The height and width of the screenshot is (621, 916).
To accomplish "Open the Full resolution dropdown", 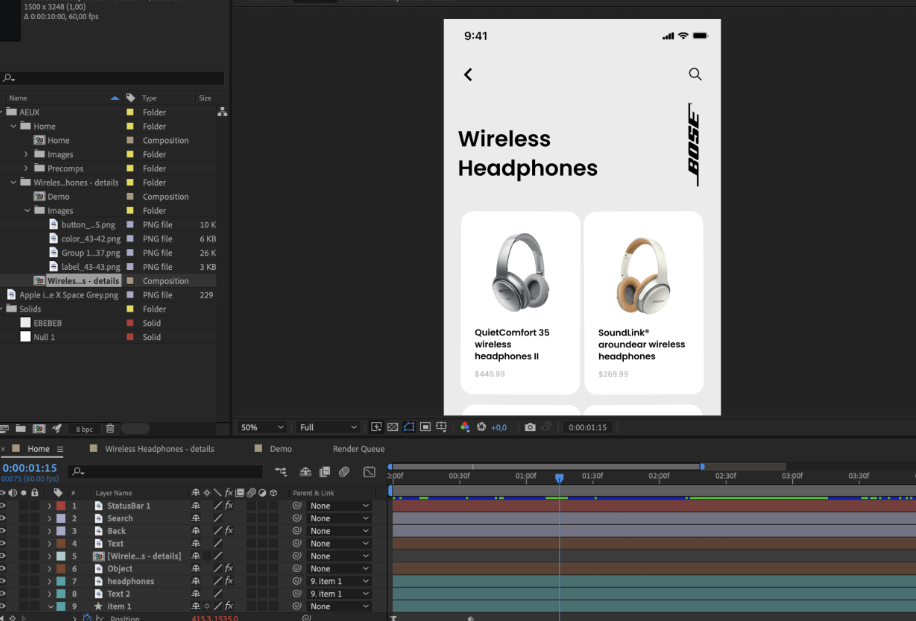I will tap(328, 427).
